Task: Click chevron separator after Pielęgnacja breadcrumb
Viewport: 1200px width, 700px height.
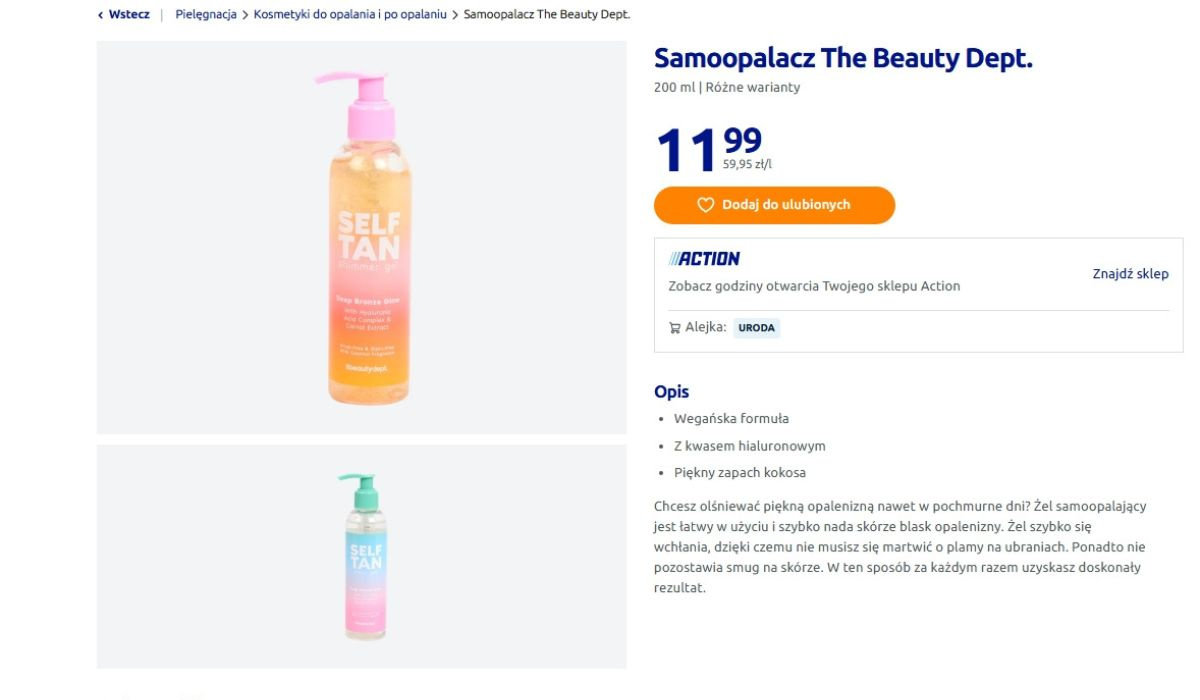Action: (245, 15)
